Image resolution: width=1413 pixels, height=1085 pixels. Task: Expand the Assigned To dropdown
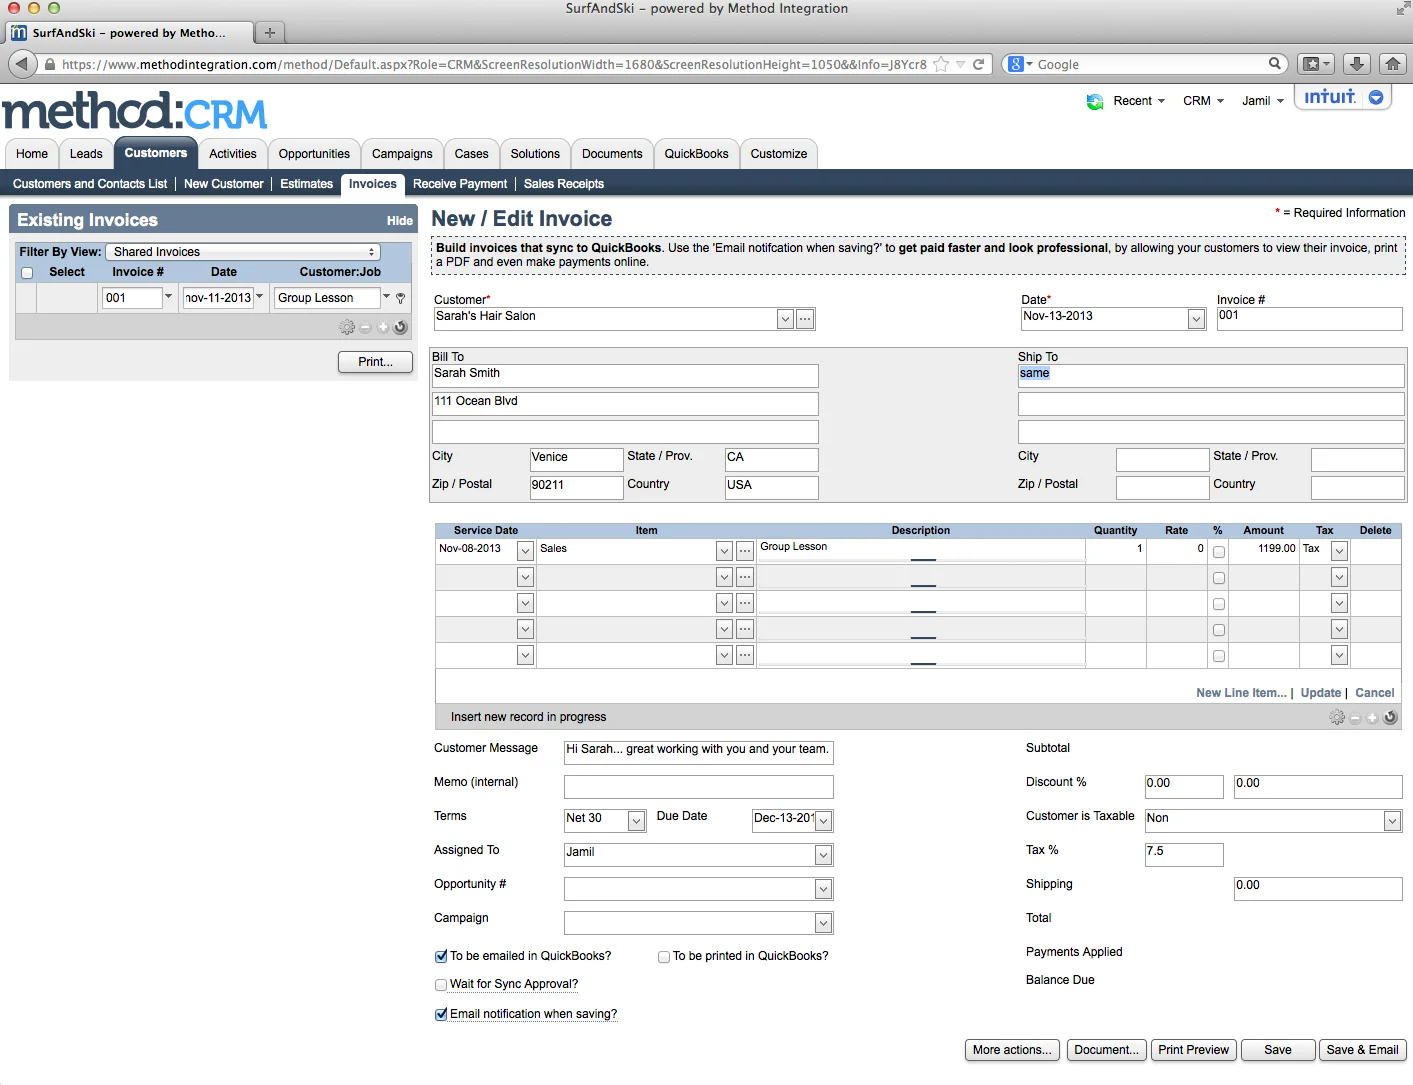823,855
